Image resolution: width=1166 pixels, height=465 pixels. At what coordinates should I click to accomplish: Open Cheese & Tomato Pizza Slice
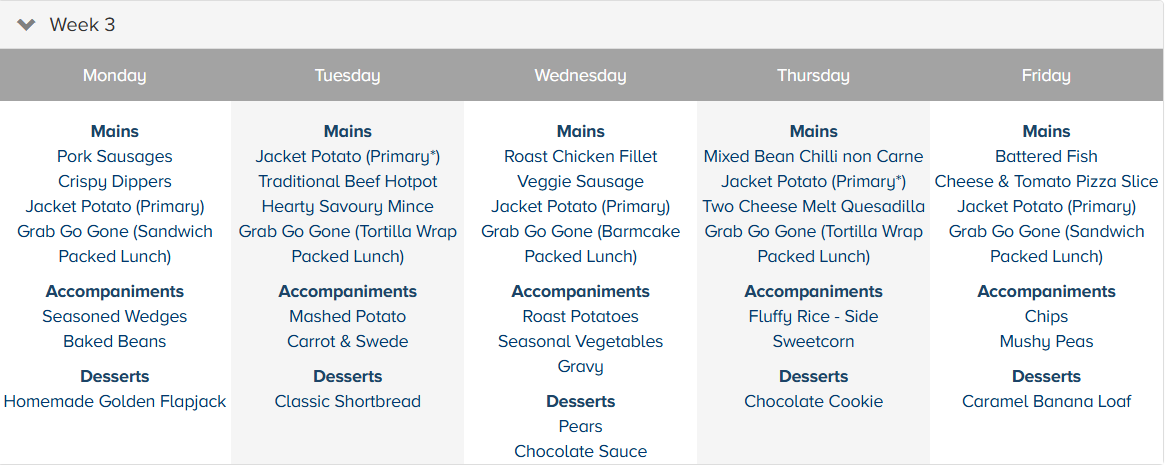[1046, 182]
